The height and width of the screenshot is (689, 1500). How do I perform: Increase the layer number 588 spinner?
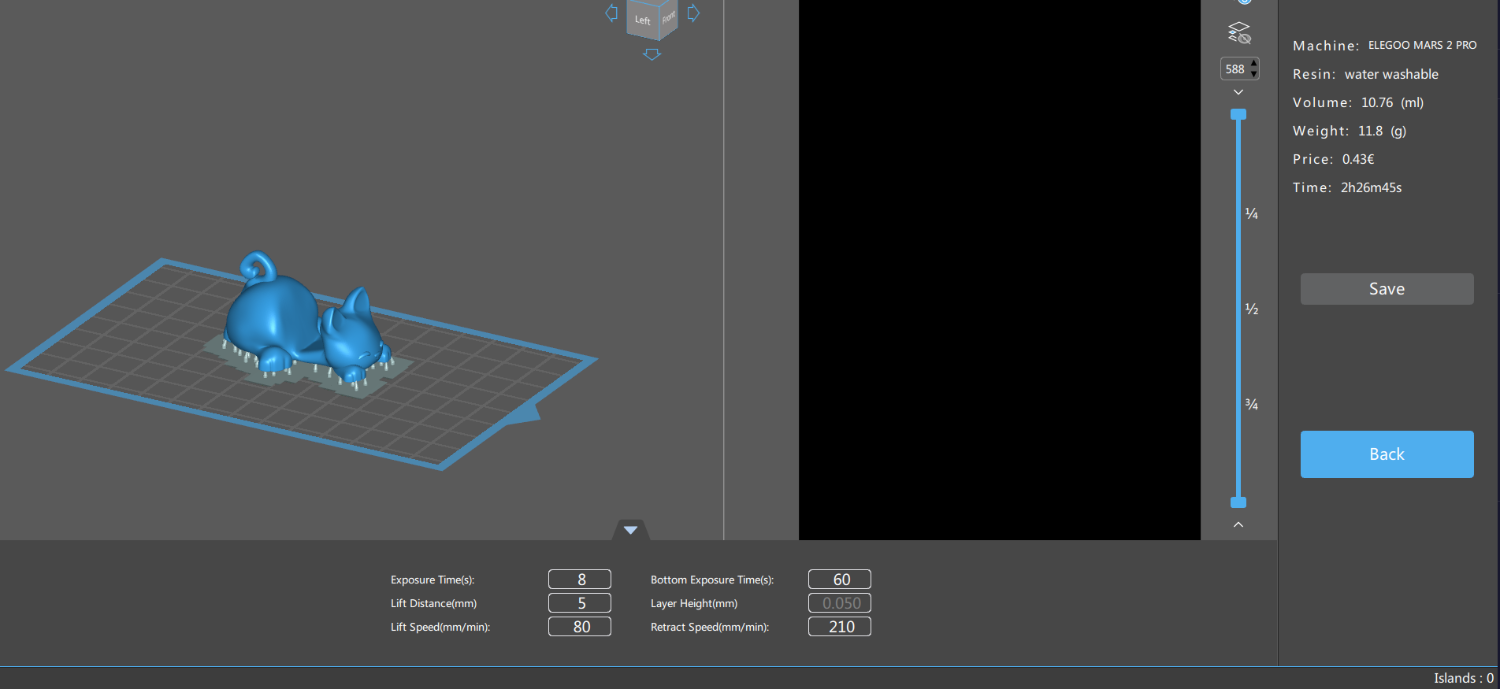1254,64
